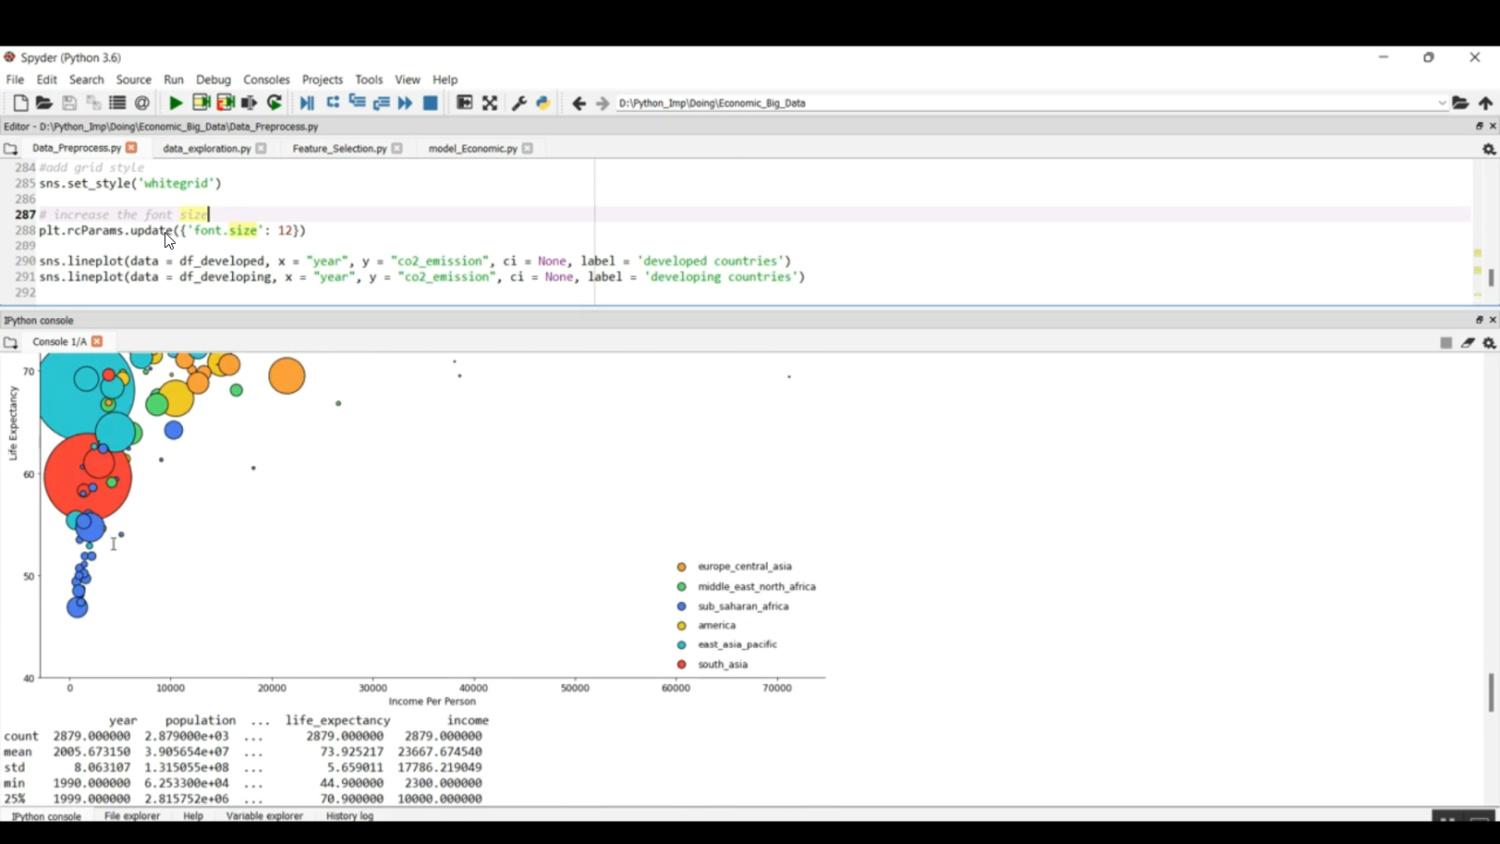Start debugging with the Debug file icon
The image size is (1500, 844).
pos(307,103)
